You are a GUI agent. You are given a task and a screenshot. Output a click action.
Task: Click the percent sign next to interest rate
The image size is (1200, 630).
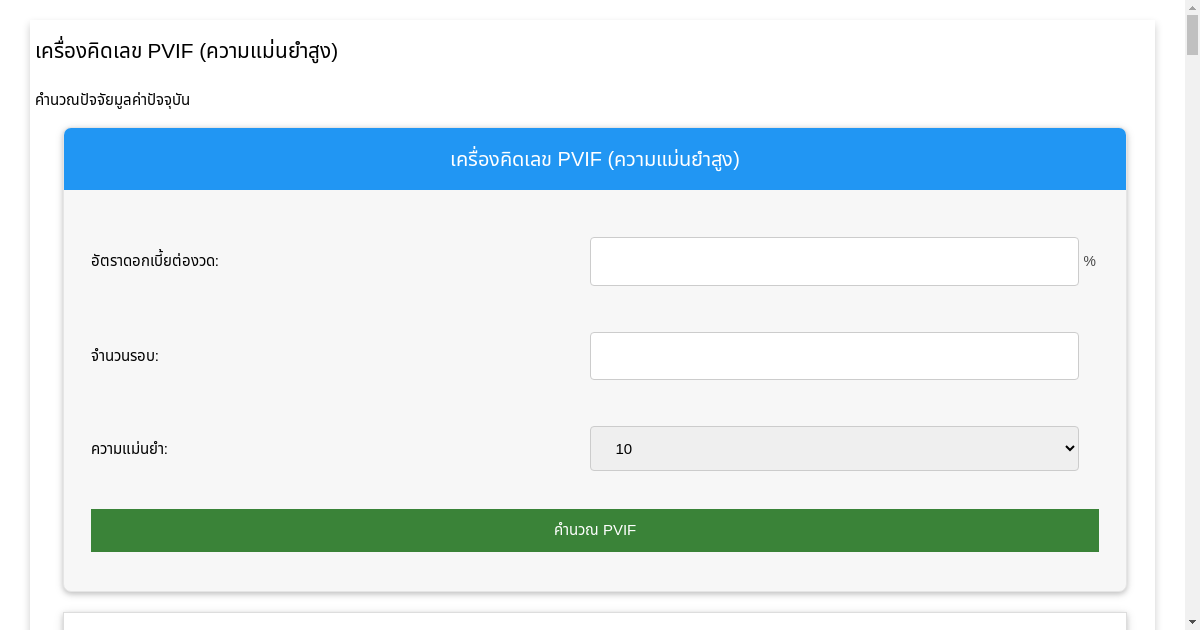(1089, 261)
